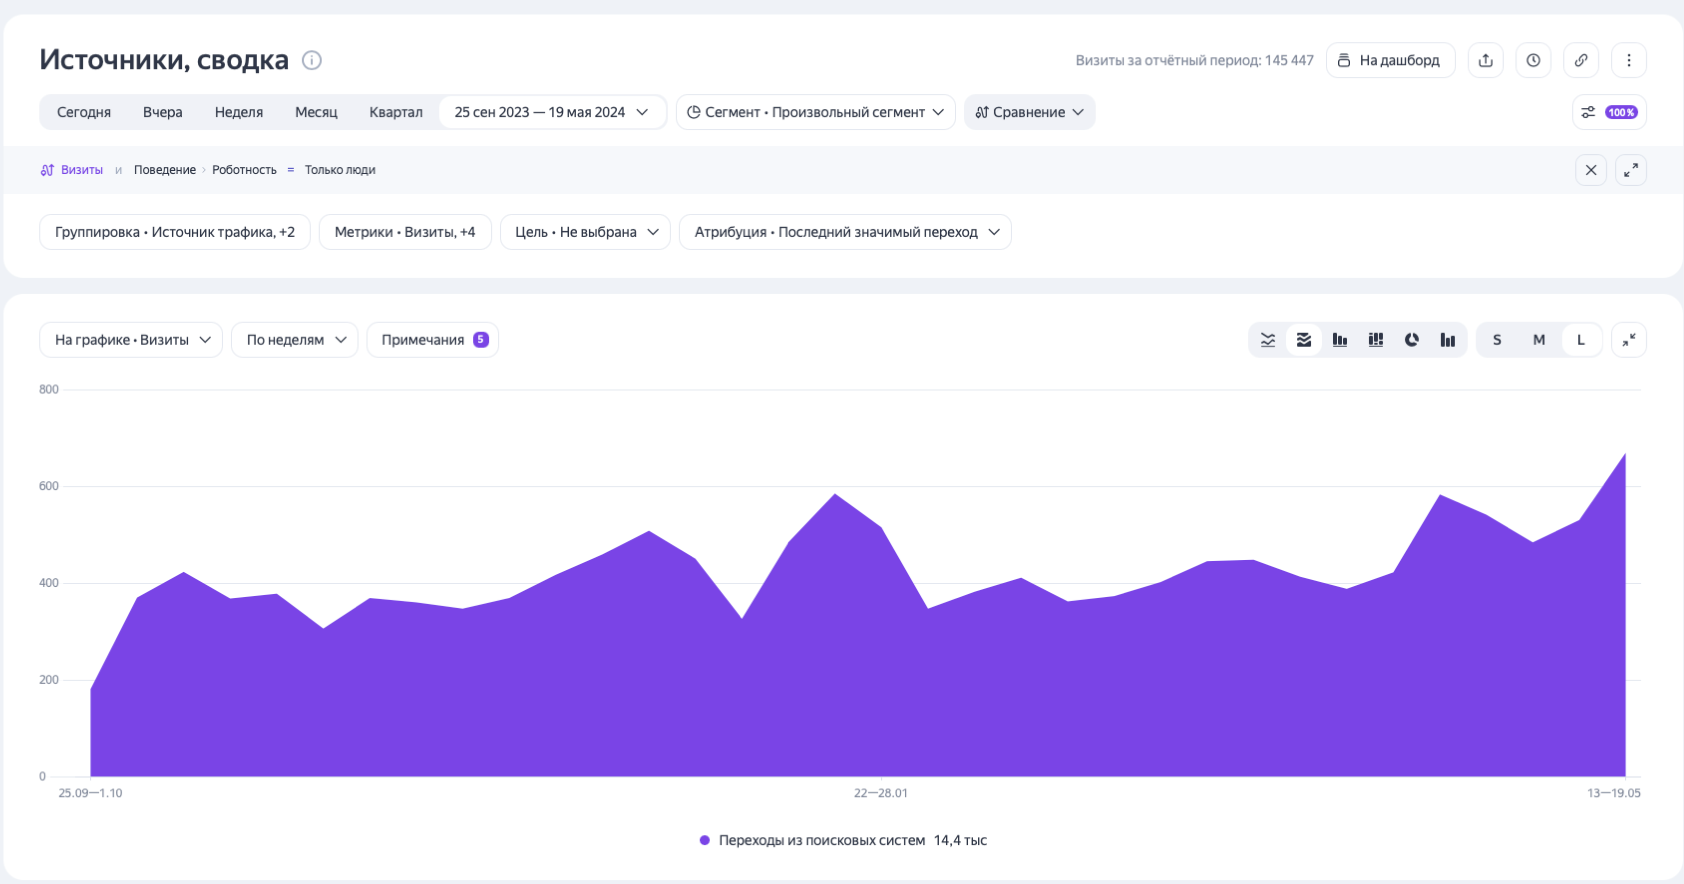Screen dimensions: 1684x884
Task: Open Примечания annotations button
Action: pos(433,340)
